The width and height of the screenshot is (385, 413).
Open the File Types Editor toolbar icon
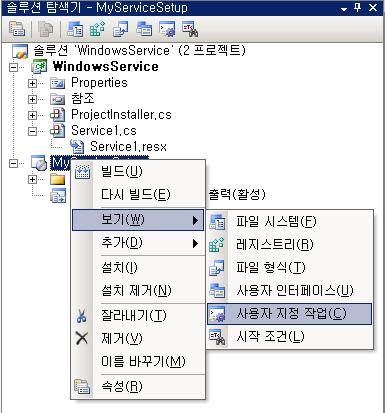click(x=120, y=29)
